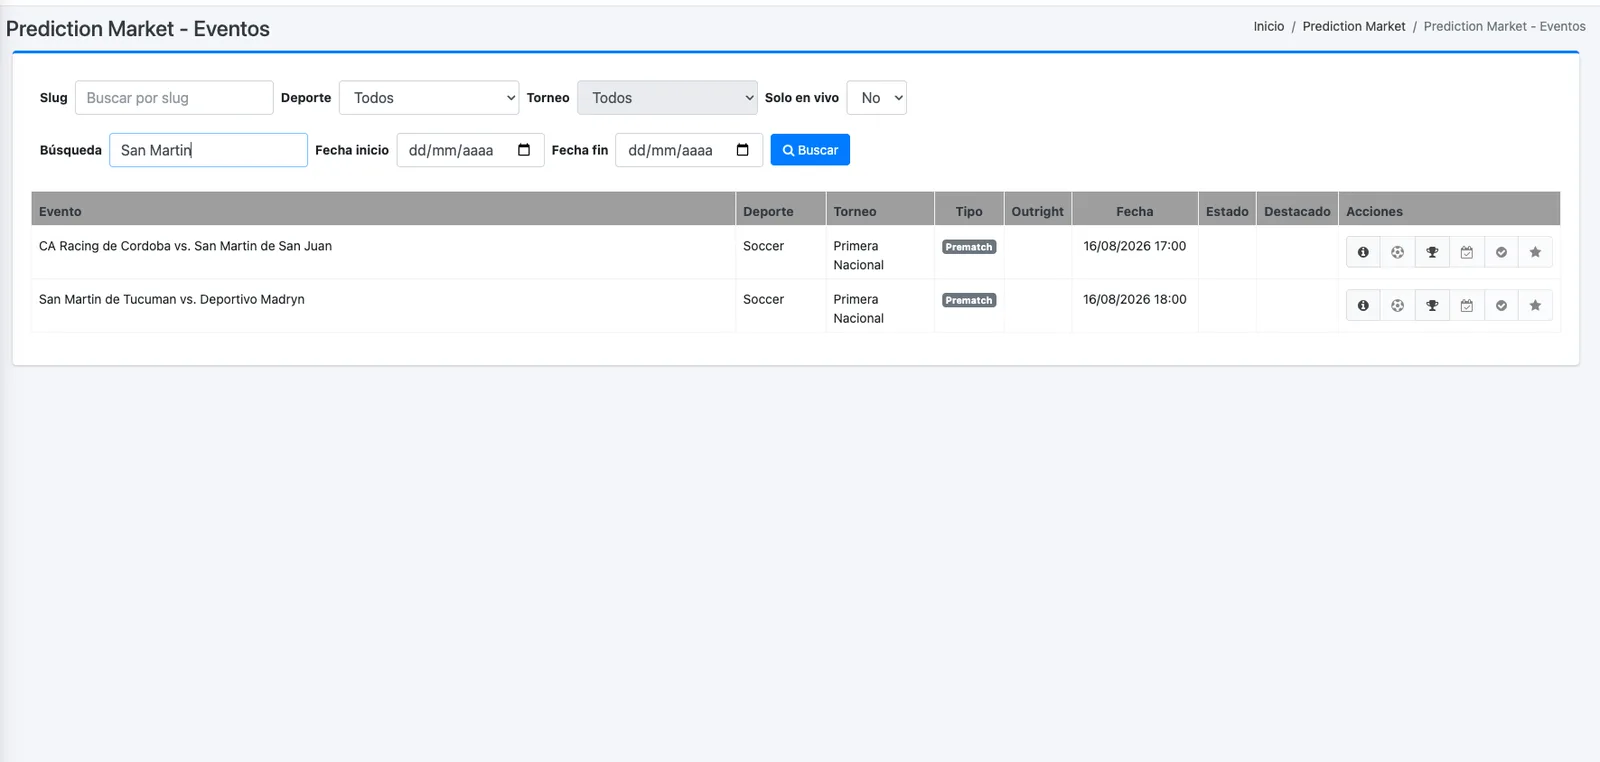
Task: Click calendar-check icon in CA Racing row
Action: [x=1466, y=252]
